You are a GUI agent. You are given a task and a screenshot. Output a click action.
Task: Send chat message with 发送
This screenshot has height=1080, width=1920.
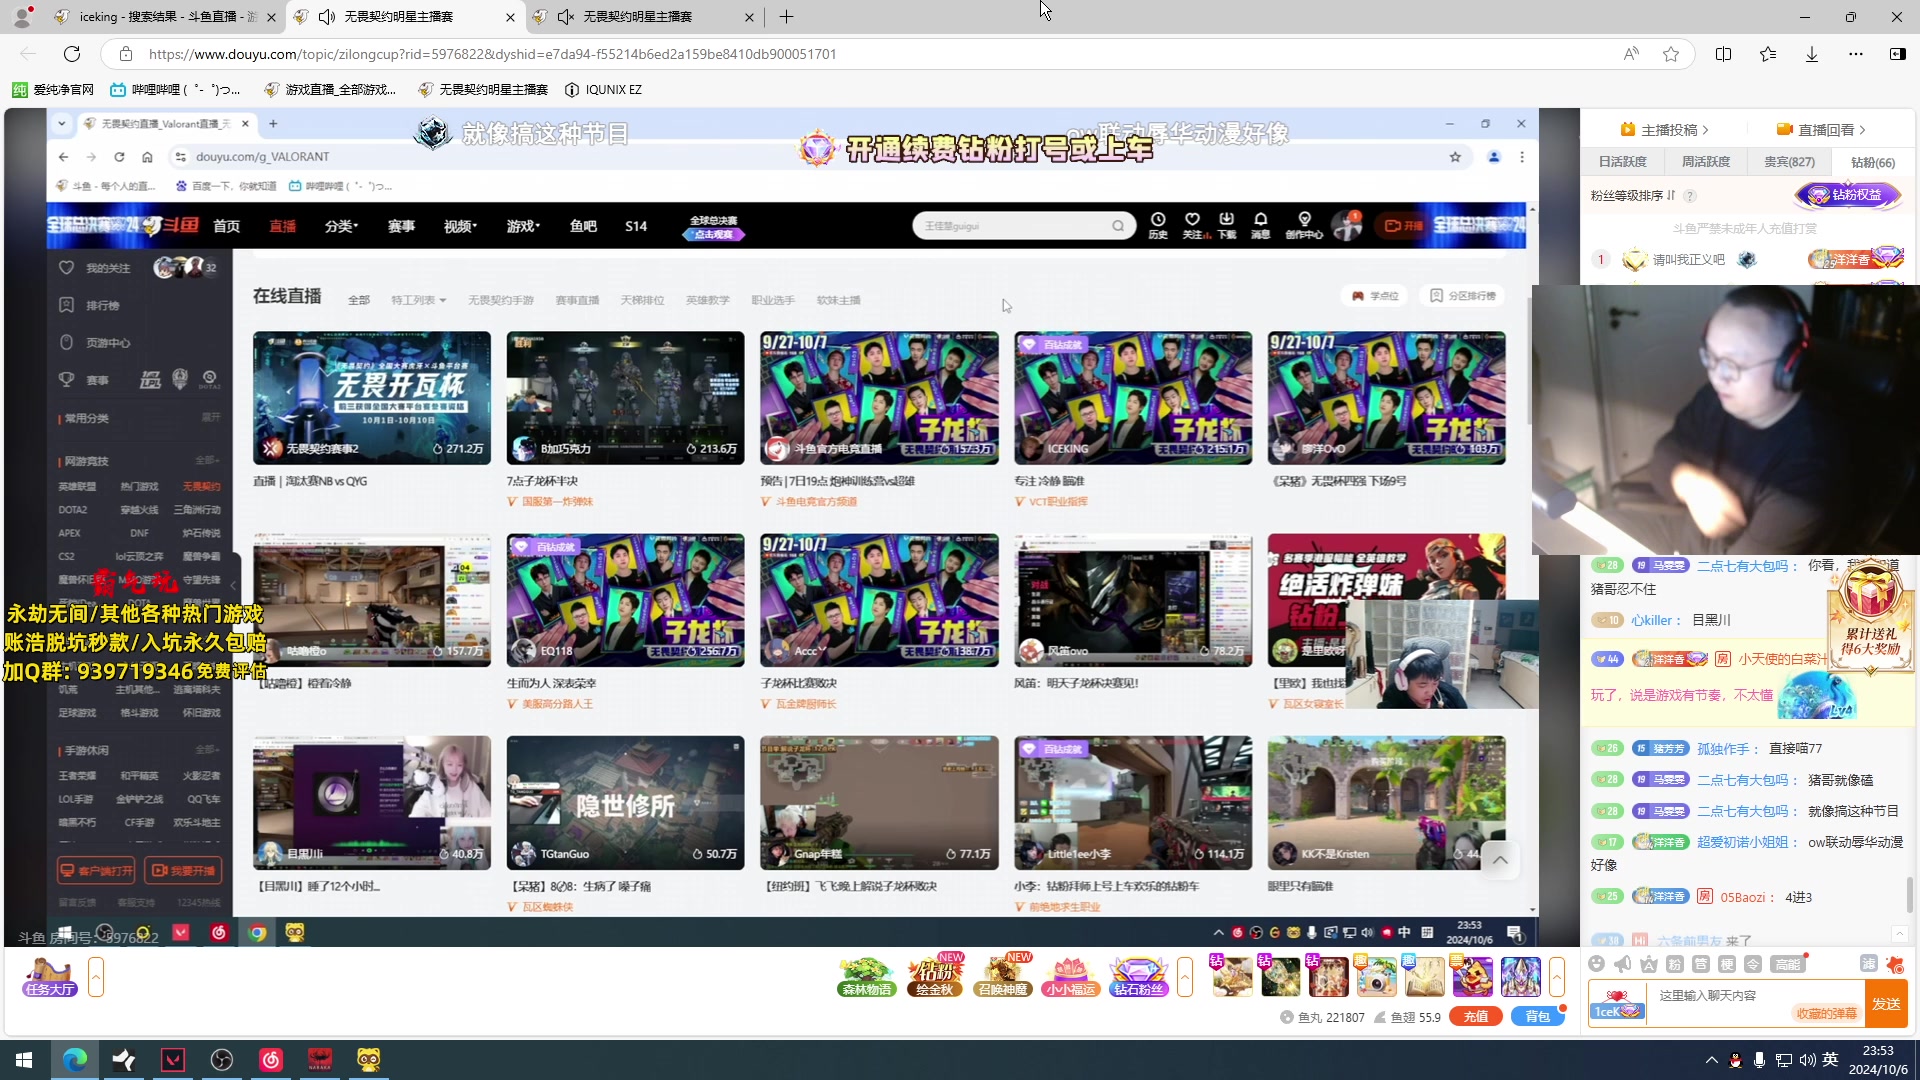(x=1886, y=1004)
